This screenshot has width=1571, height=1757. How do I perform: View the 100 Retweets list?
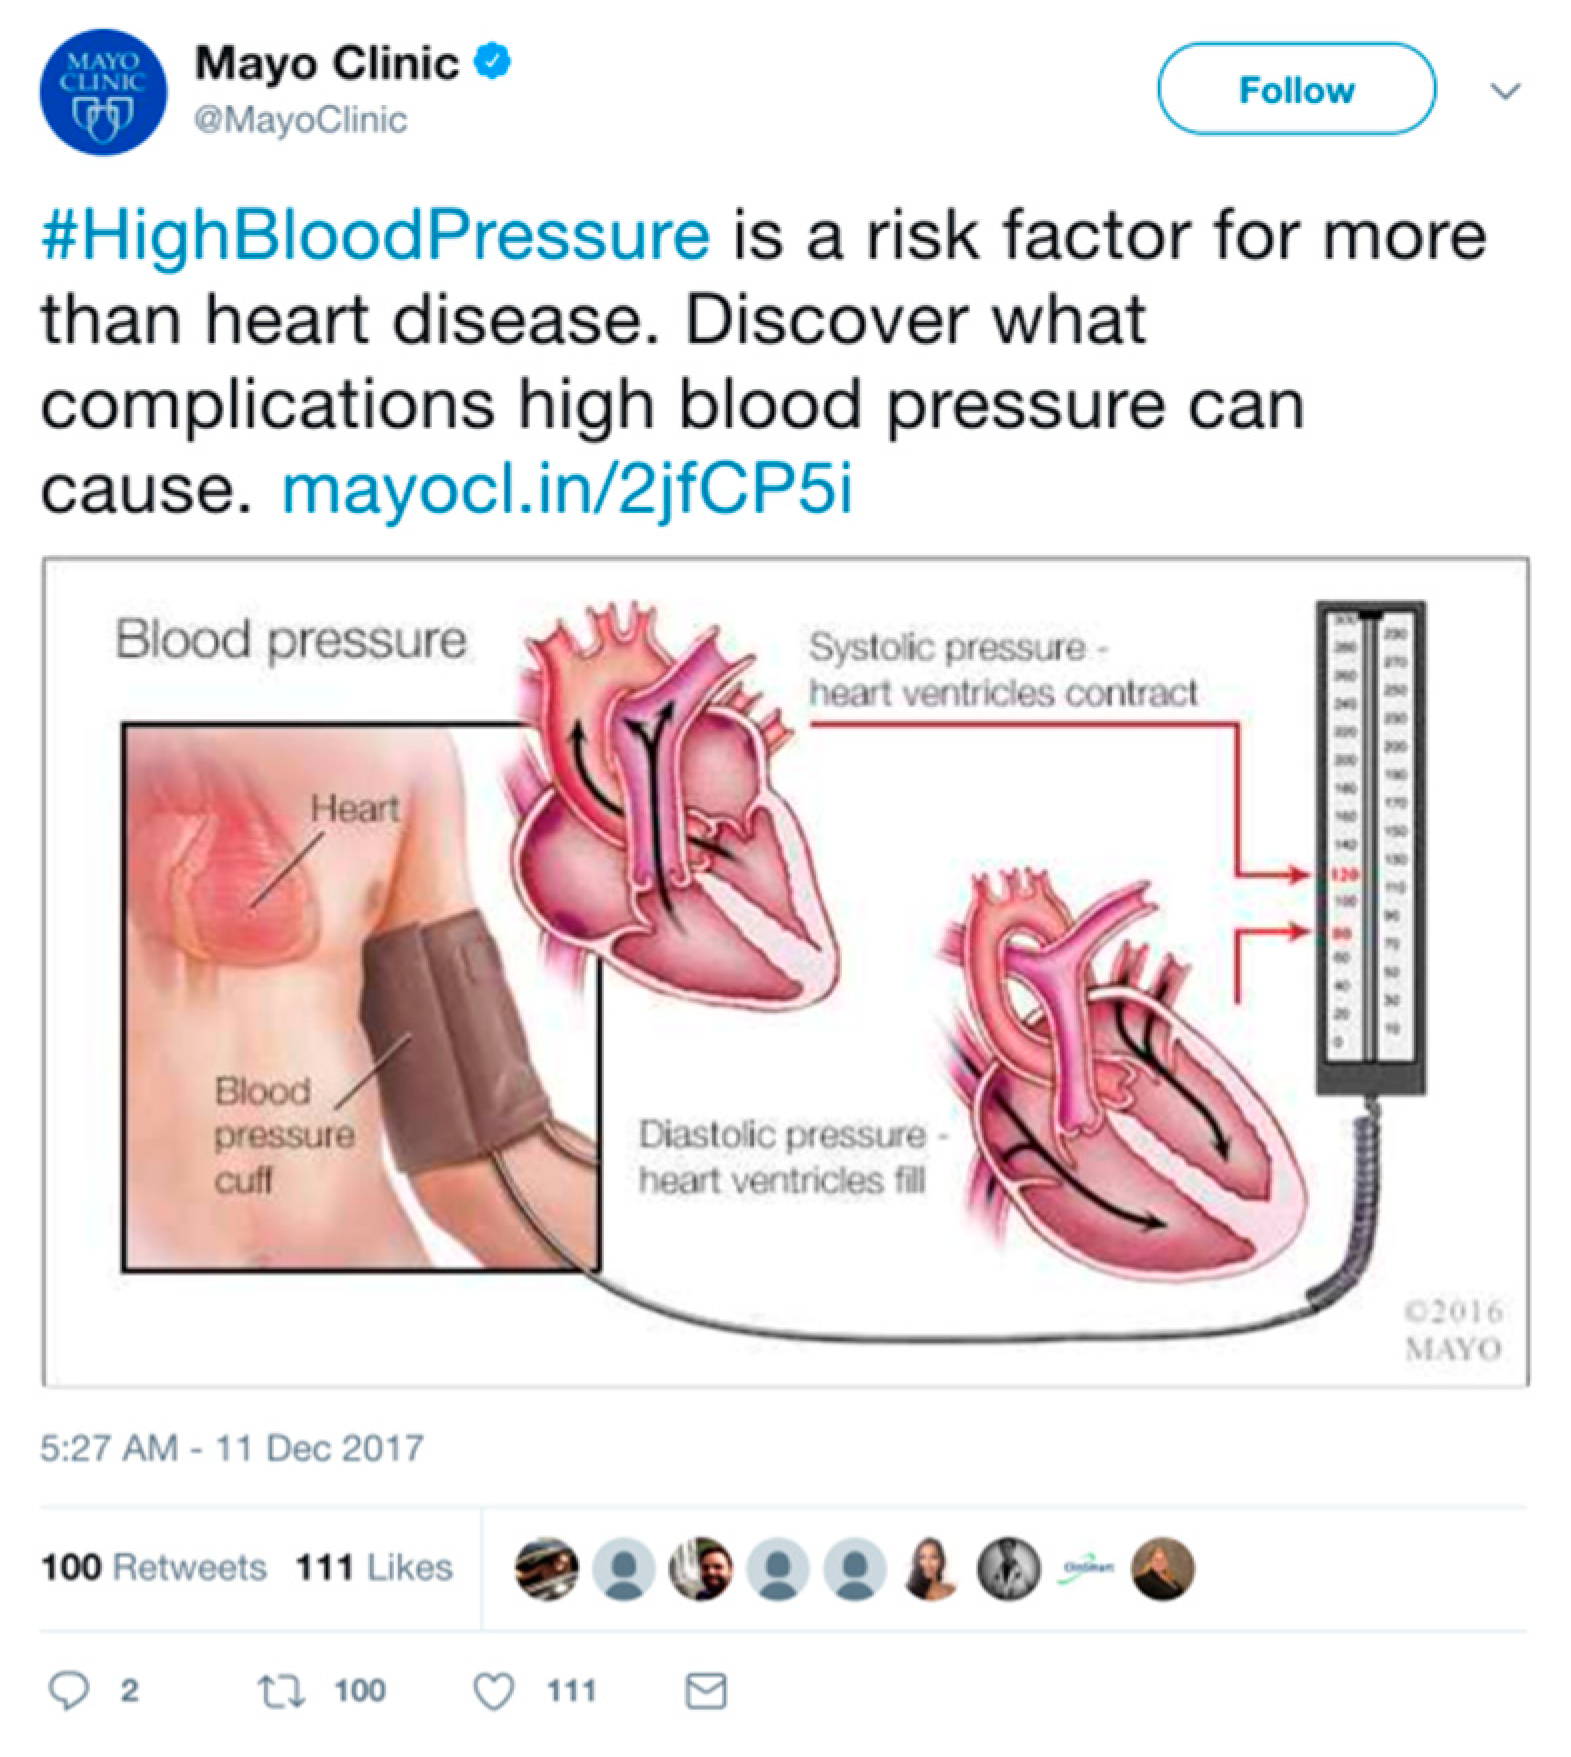(154, 1567)
